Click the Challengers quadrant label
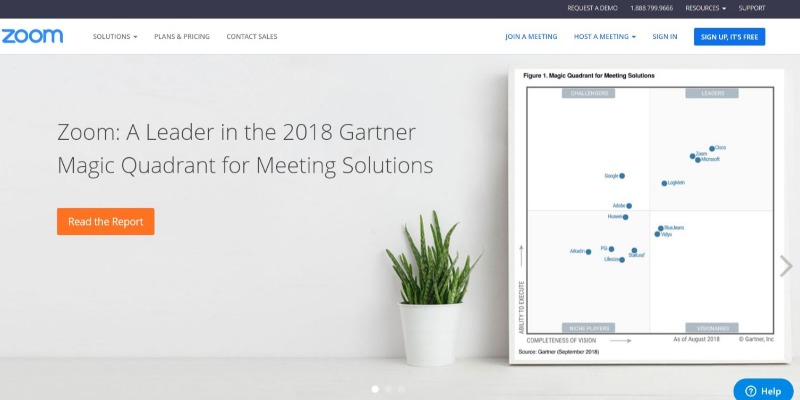Viewport: 800px width, 400px height. coord(589,93)
